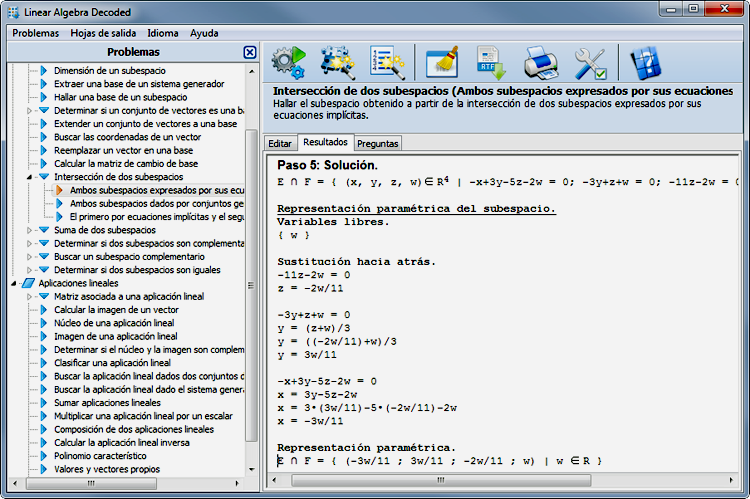The height and width of the screenshot is (499, 750).
Task: Click the line 'y = 3w/11'
Action: (307, 355)
